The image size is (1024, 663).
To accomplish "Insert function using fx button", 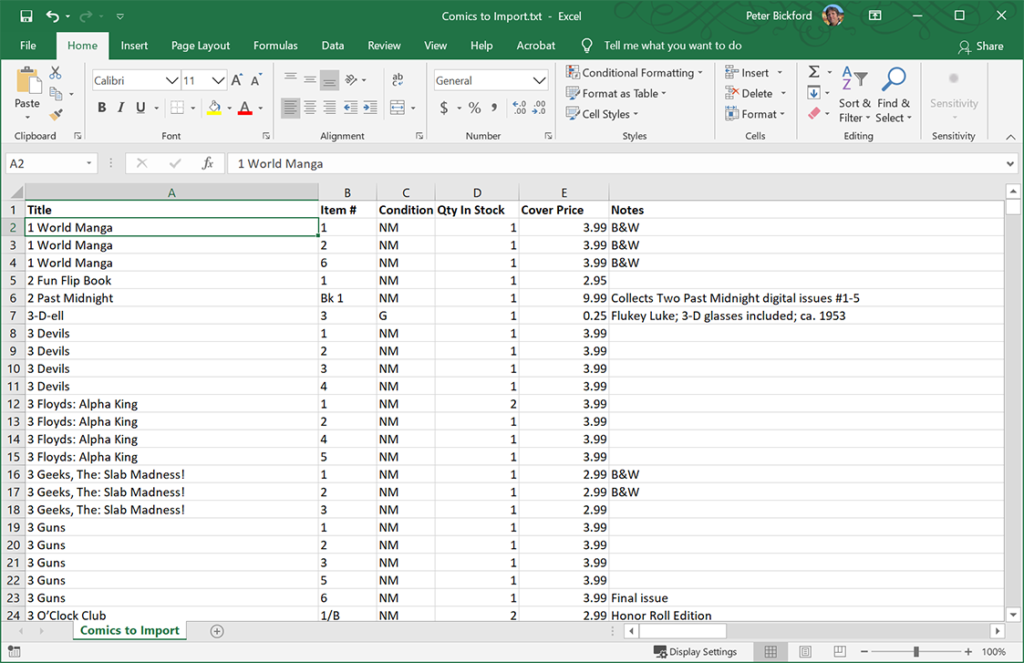I will (208, 163).
